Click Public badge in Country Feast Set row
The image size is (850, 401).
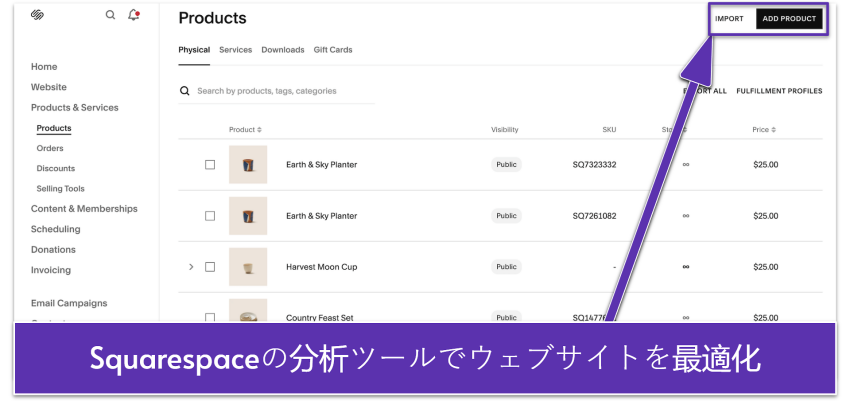506,316
